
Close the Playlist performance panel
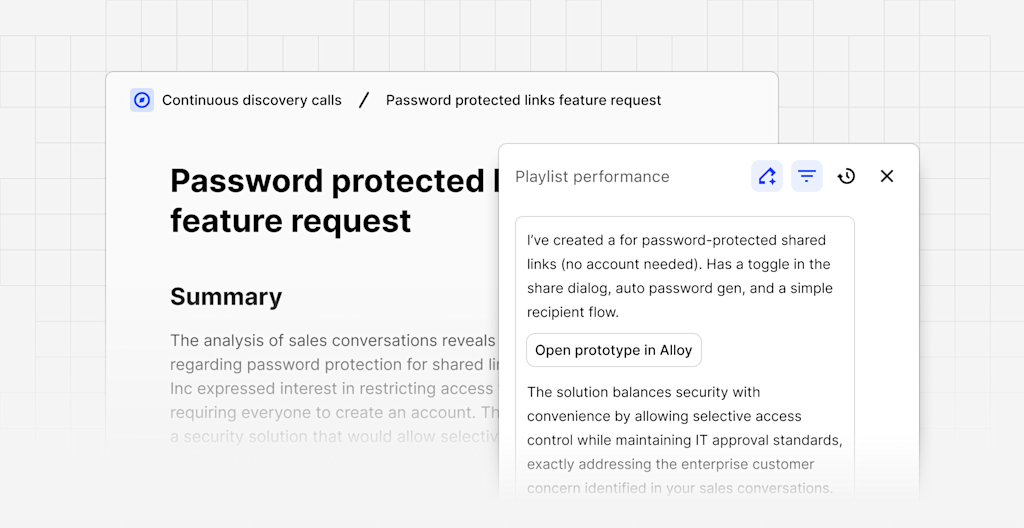pos(886,176)
